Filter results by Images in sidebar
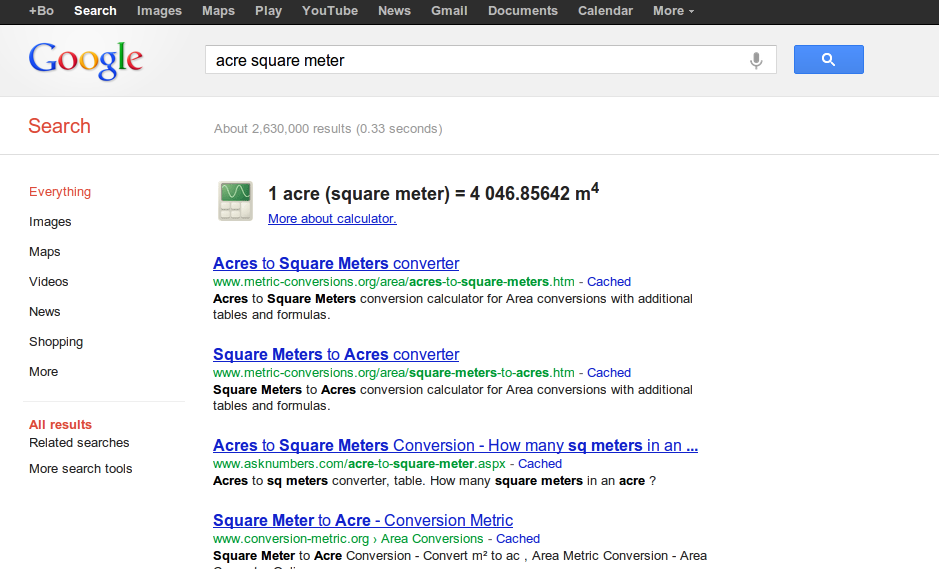This screenshot has height=569, width=939. (x=50, y=222)
